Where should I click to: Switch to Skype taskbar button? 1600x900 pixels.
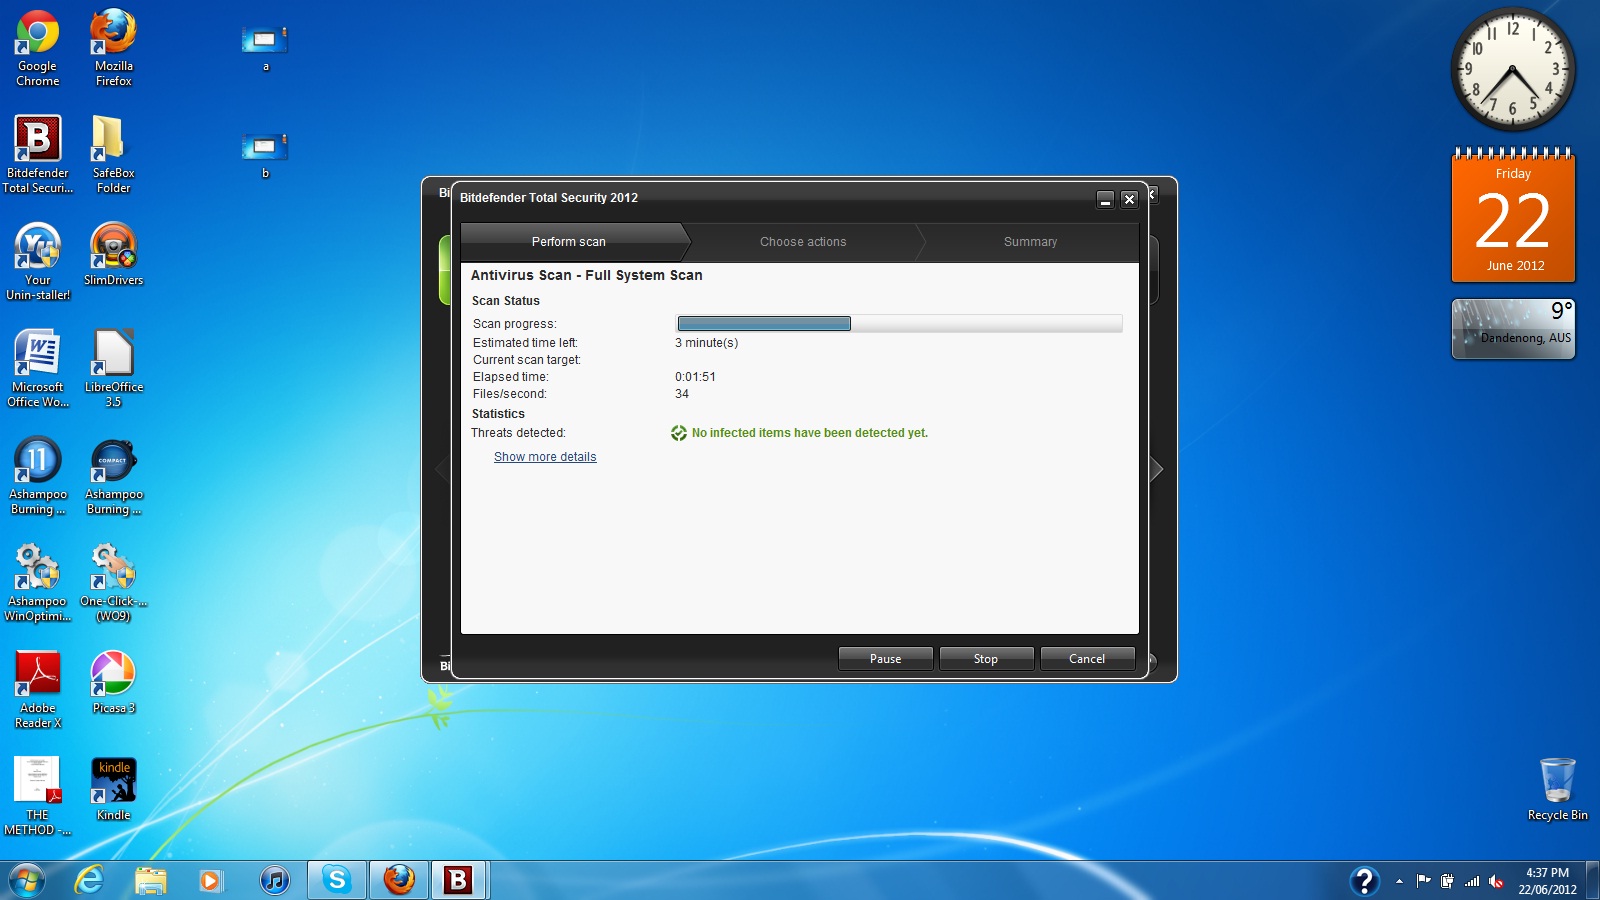(337, 880)
